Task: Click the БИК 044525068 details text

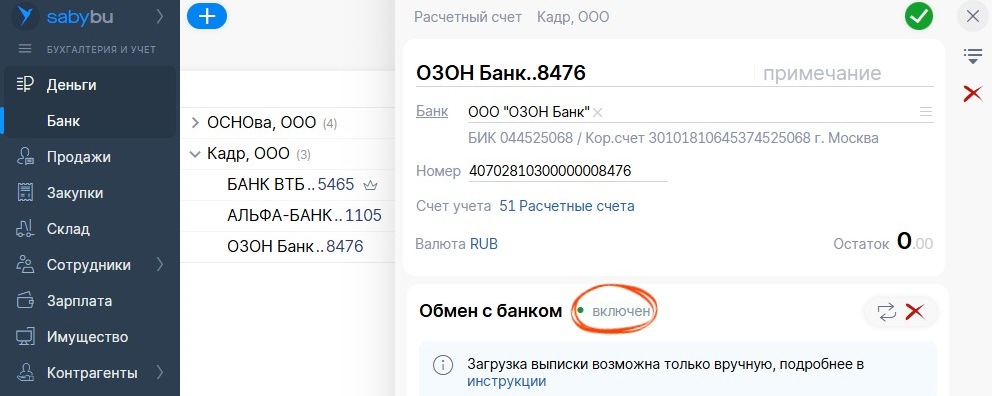Action: (673, 137)
